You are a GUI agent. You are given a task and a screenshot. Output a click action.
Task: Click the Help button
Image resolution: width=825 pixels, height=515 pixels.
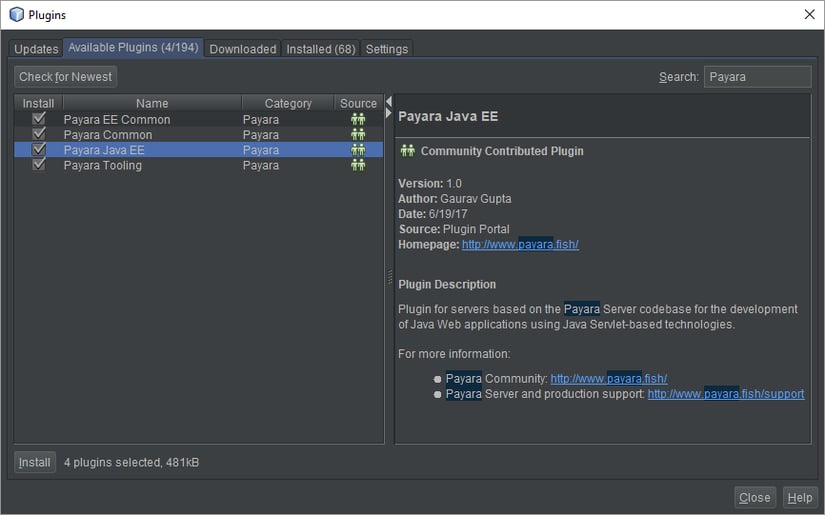pyautogui.click(x=800, y=498)
